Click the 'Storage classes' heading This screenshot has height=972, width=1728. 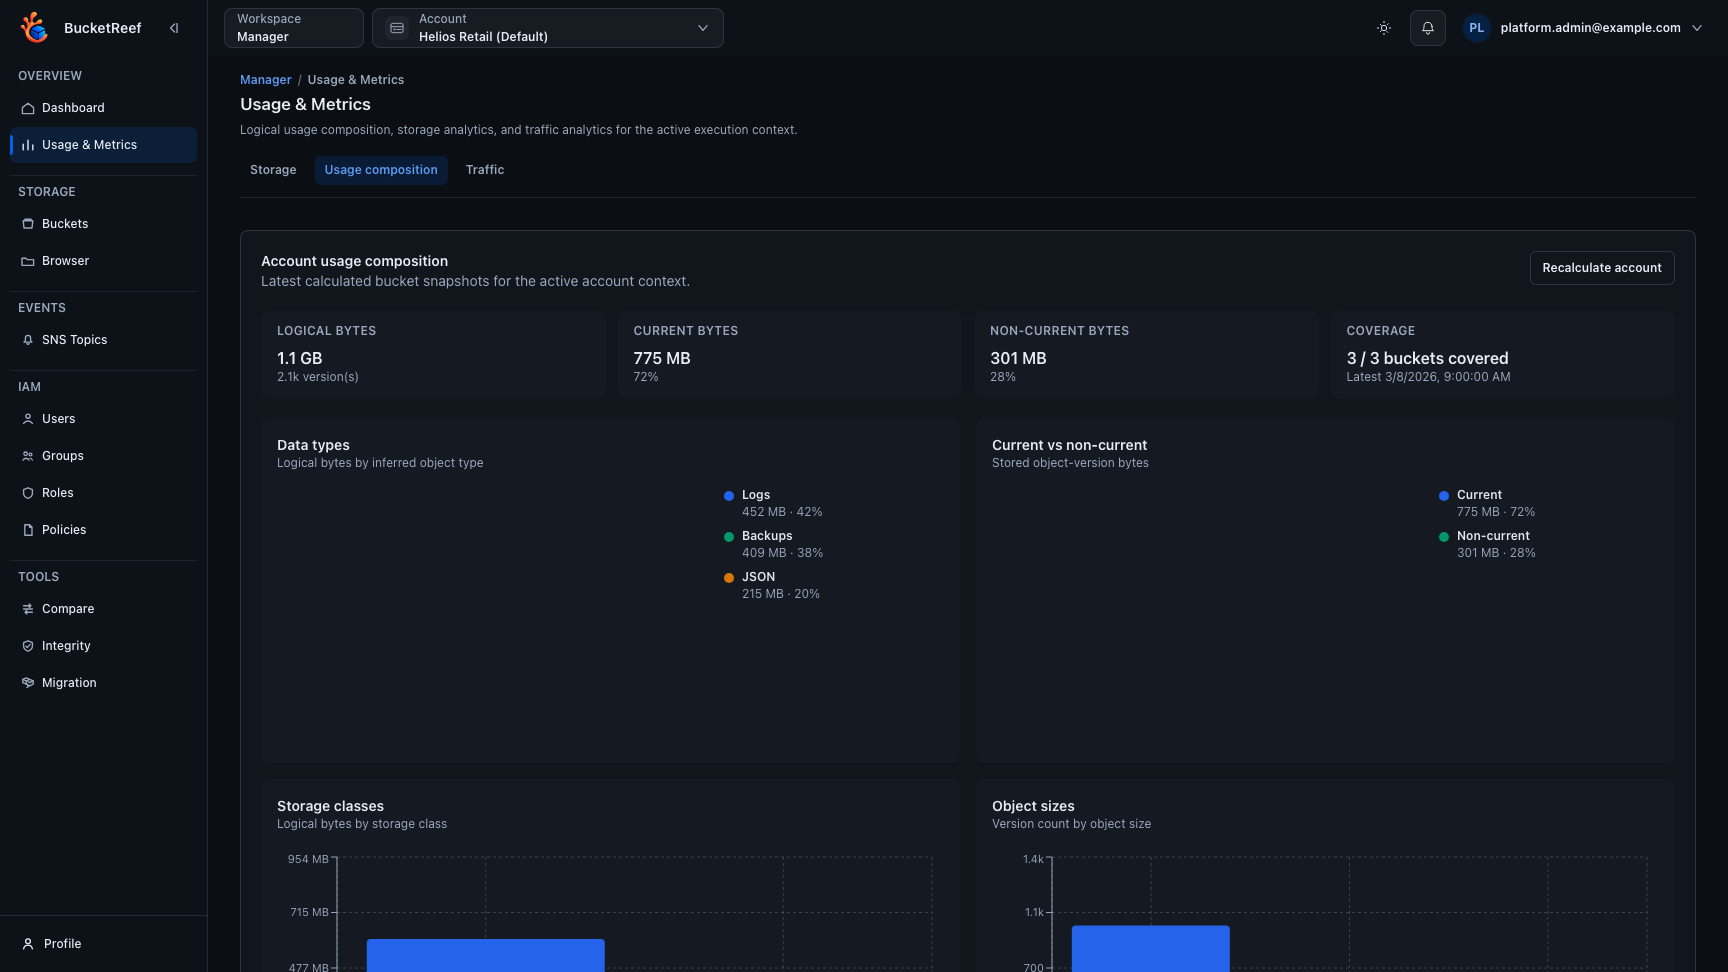coord(330,806)
